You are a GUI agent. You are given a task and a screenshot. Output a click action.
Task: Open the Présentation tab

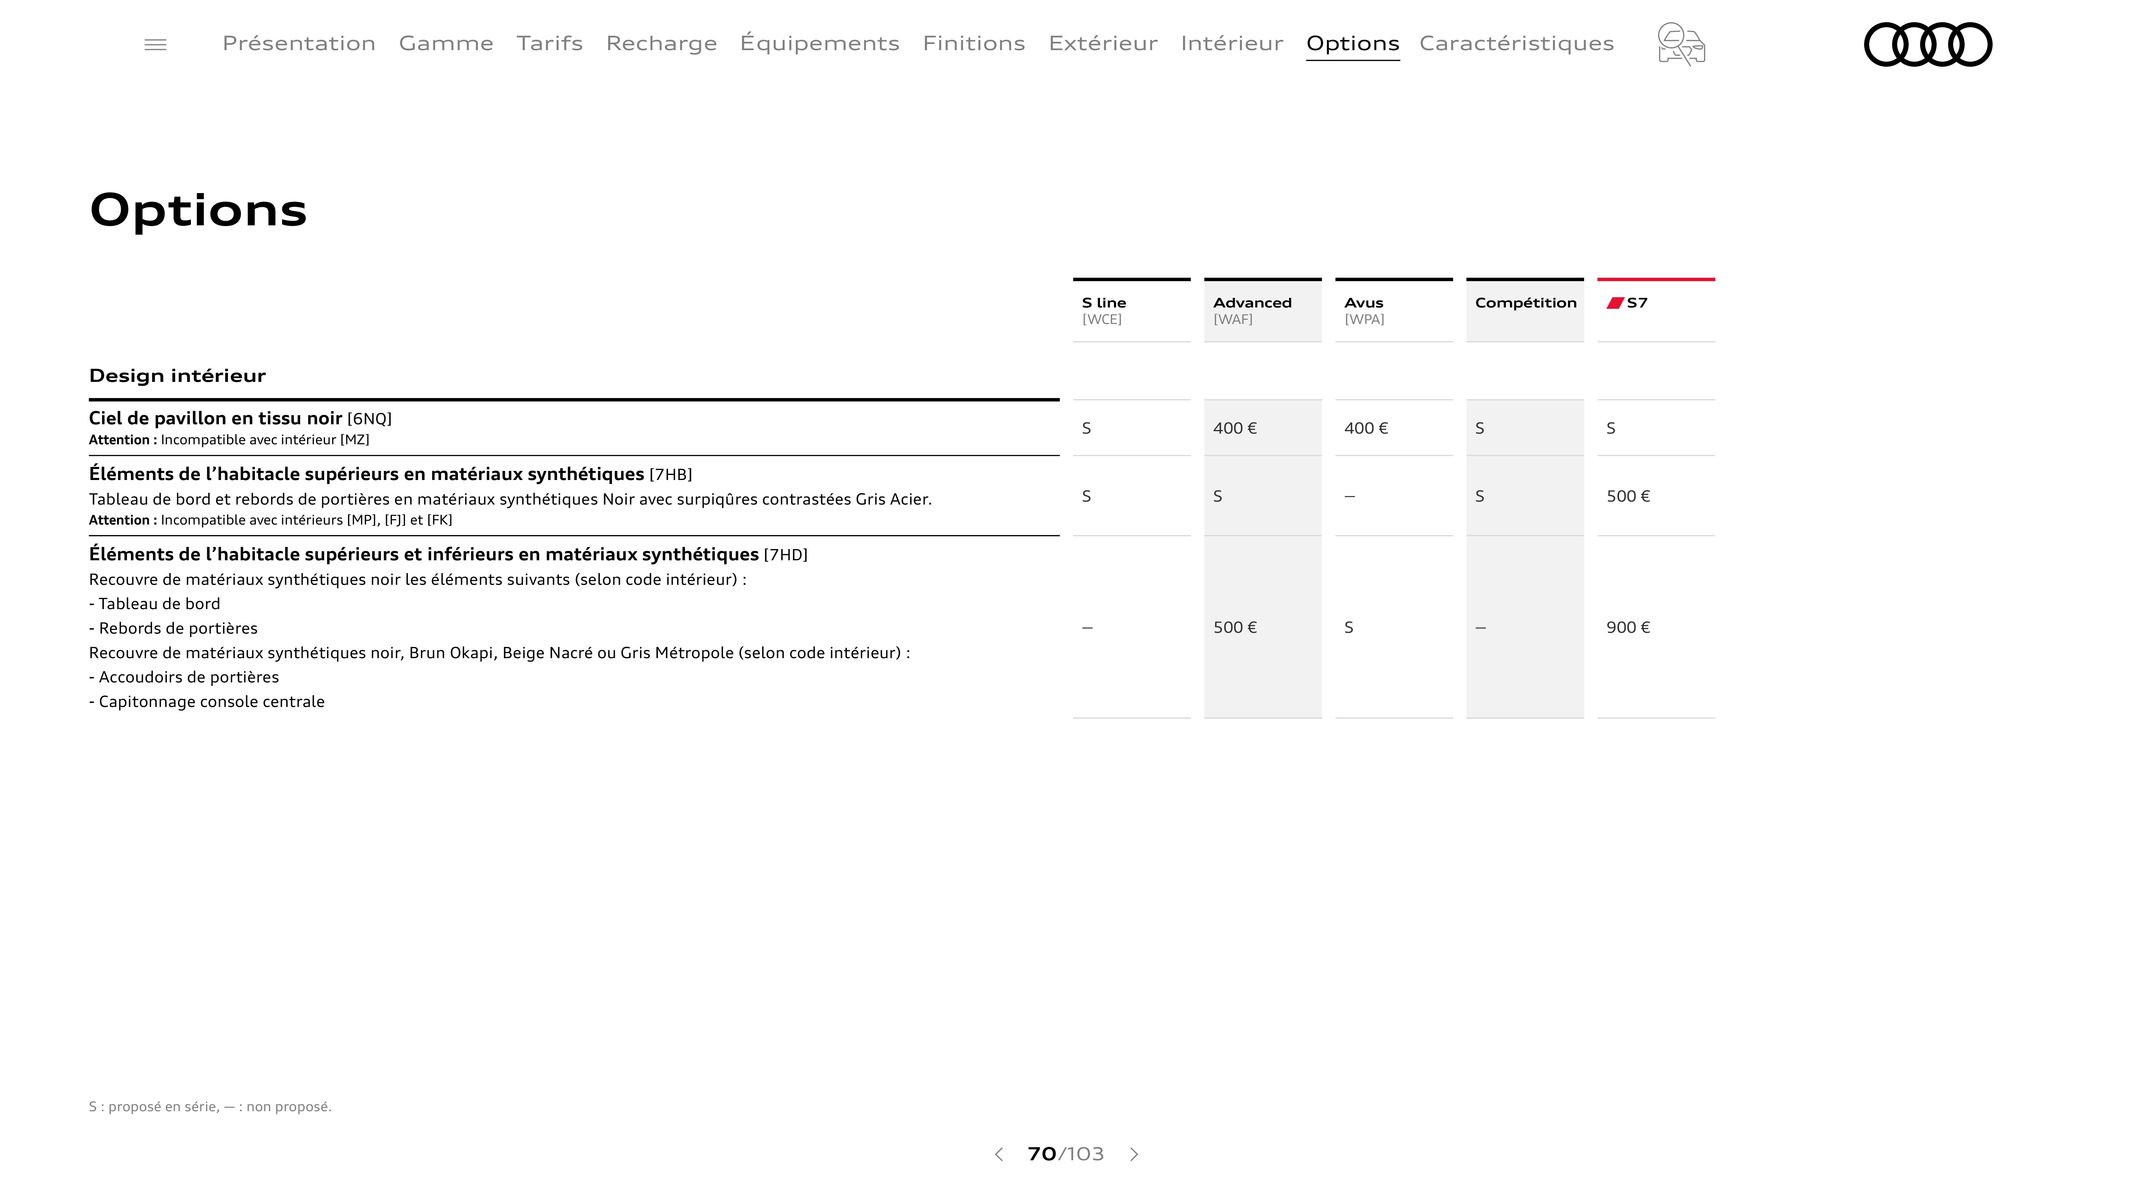[x=299, y=43]
